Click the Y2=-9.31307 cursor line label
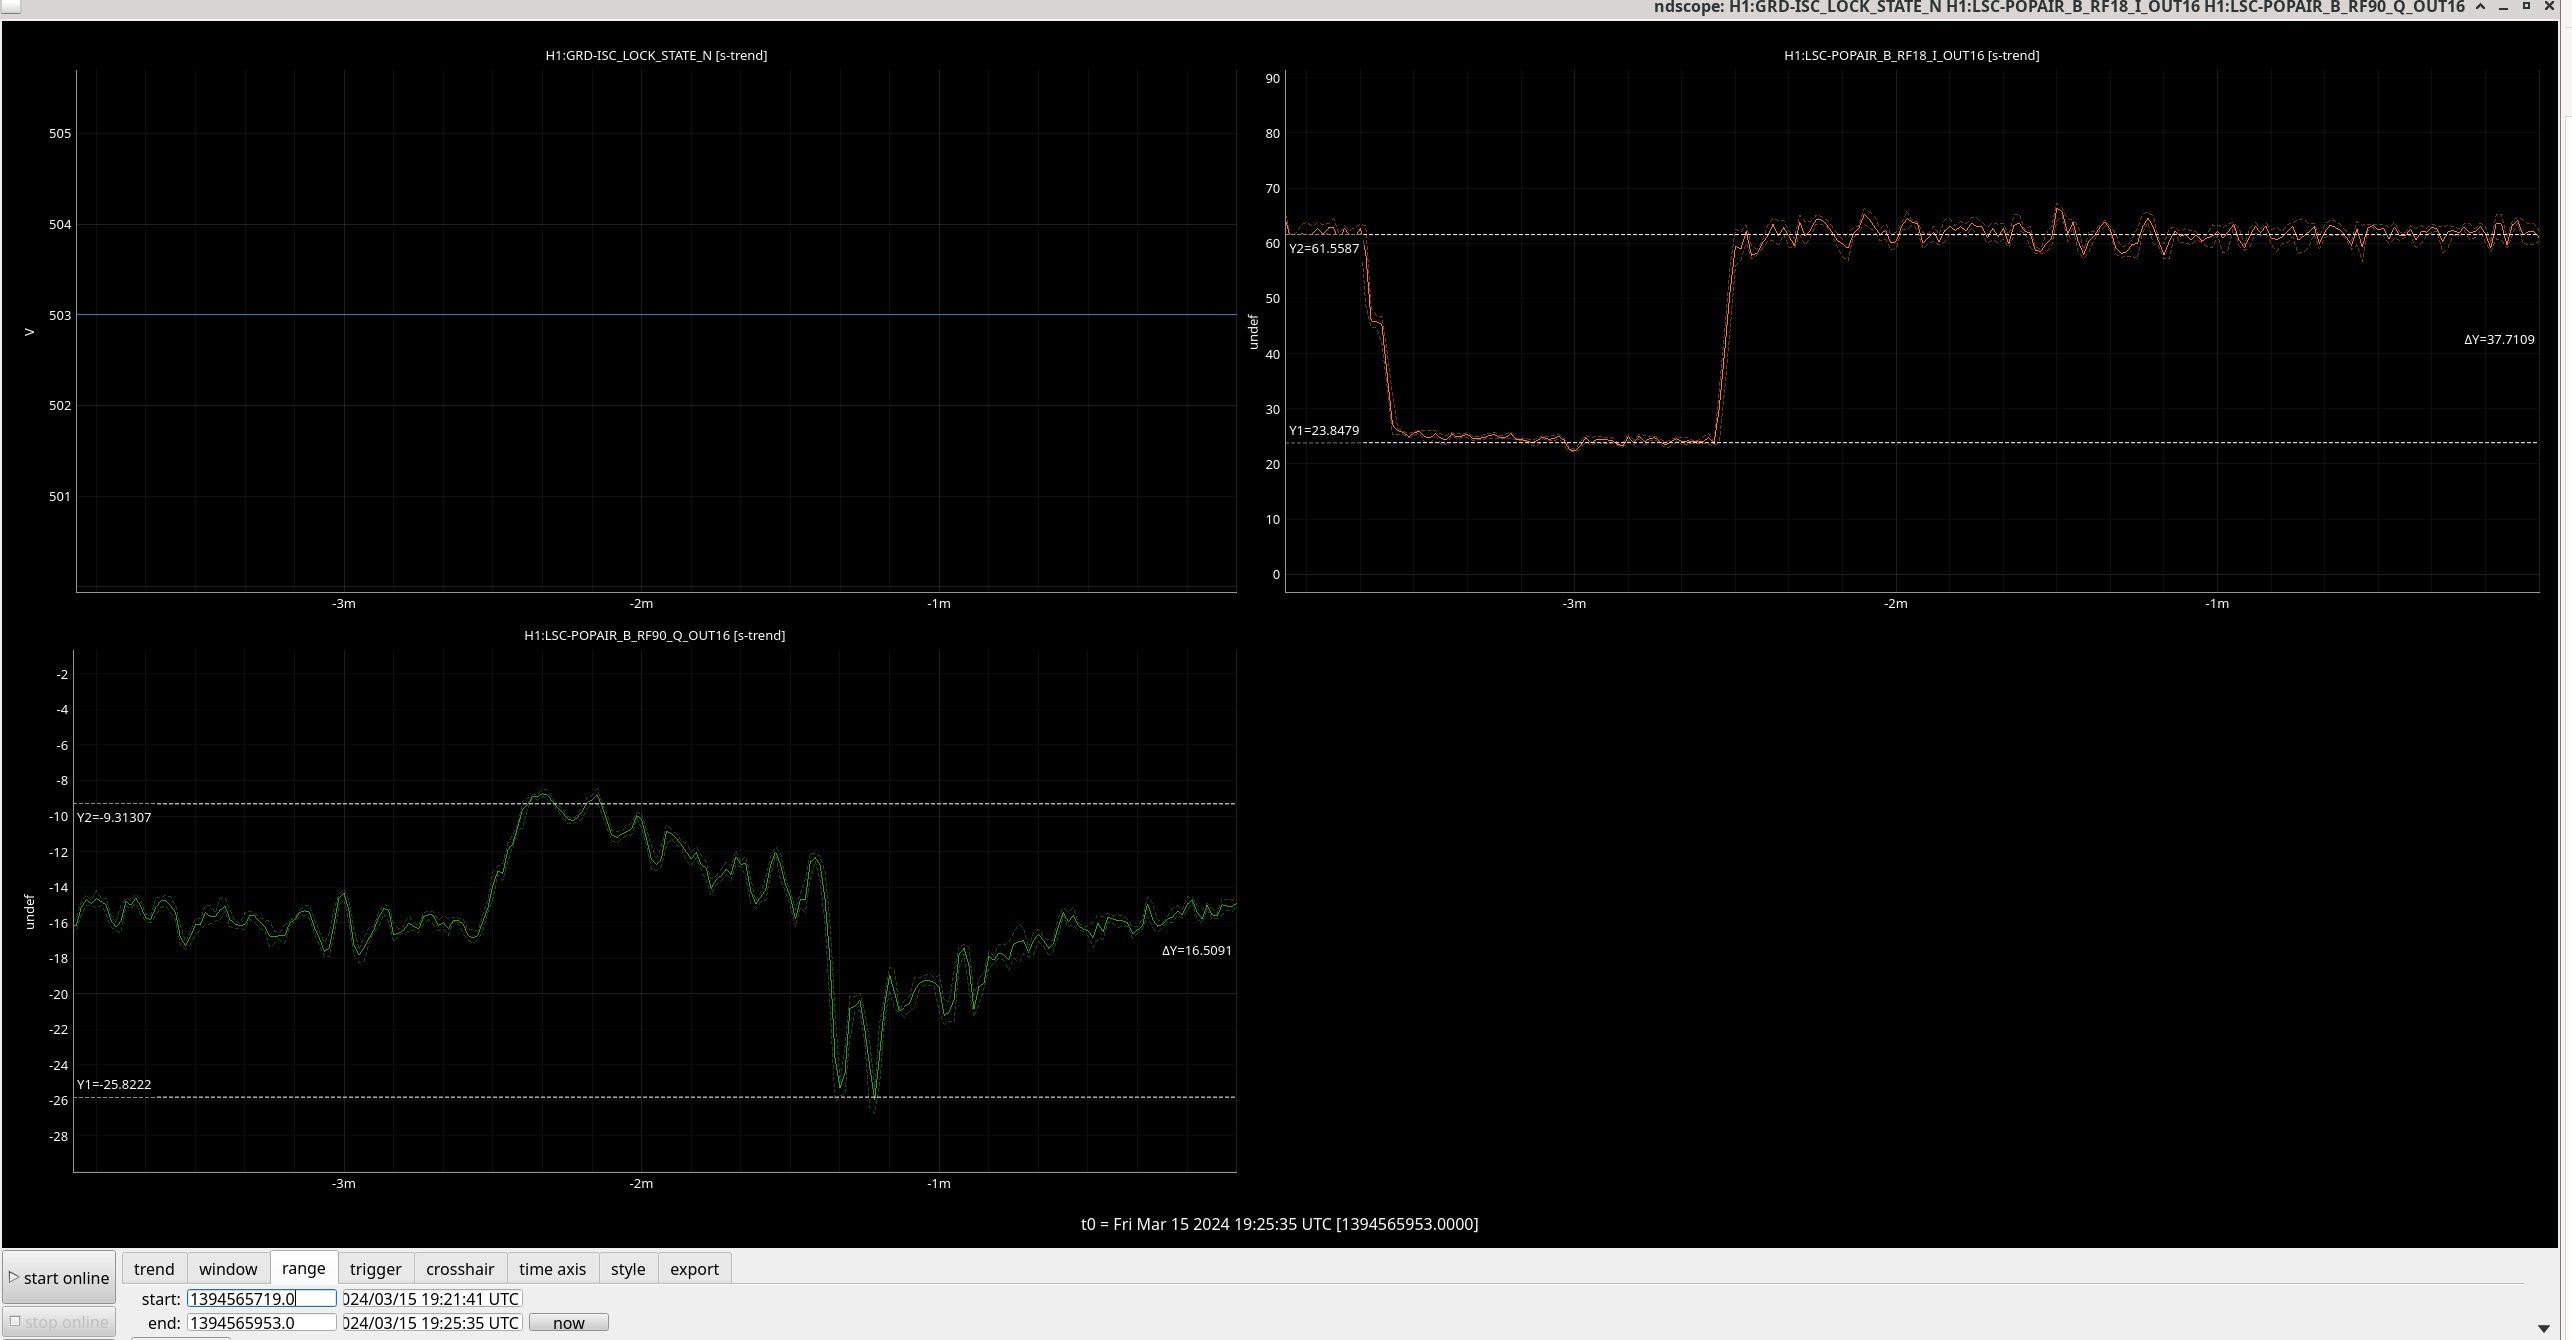Viewport: 2572px width, 1340px height. (x=114, y=817)
